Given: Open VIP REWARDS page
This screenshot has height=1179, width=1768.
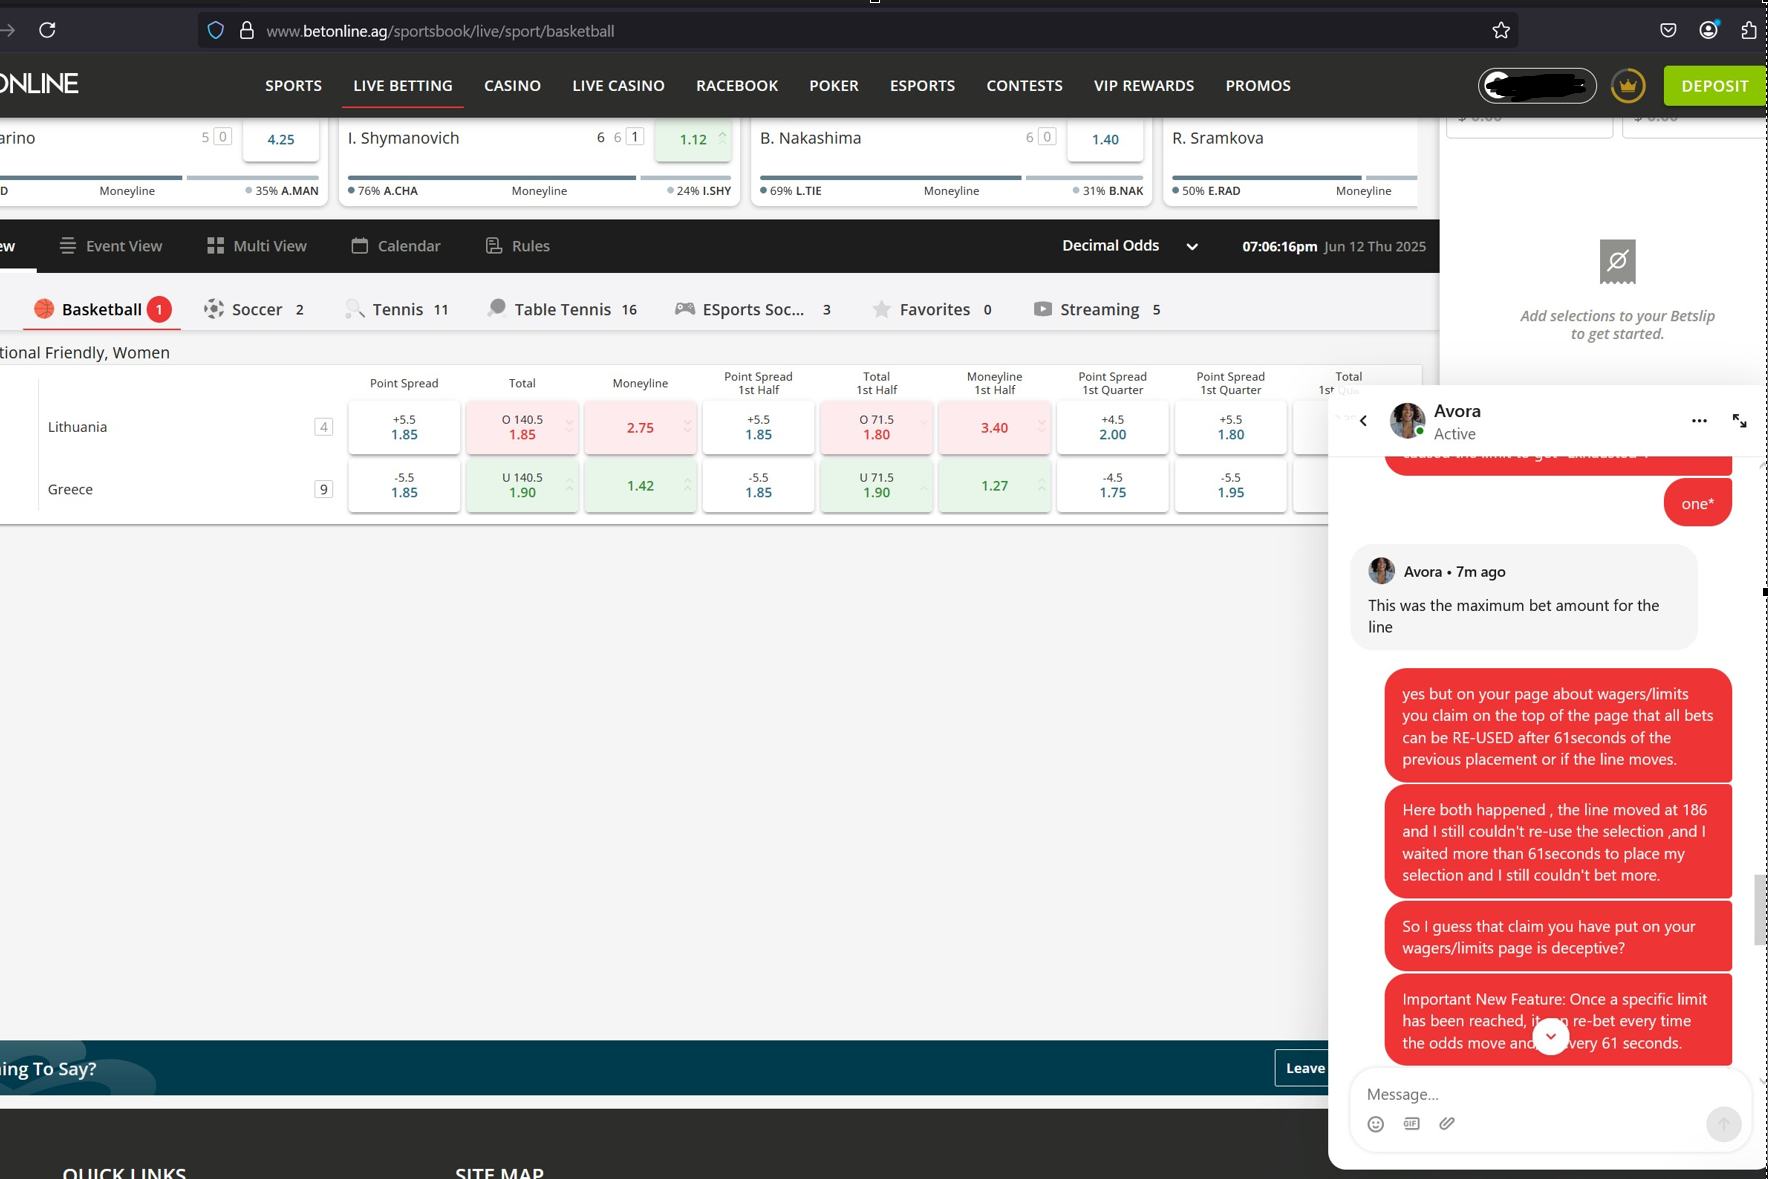Looking at the screenshot, I should [1144, 86].
